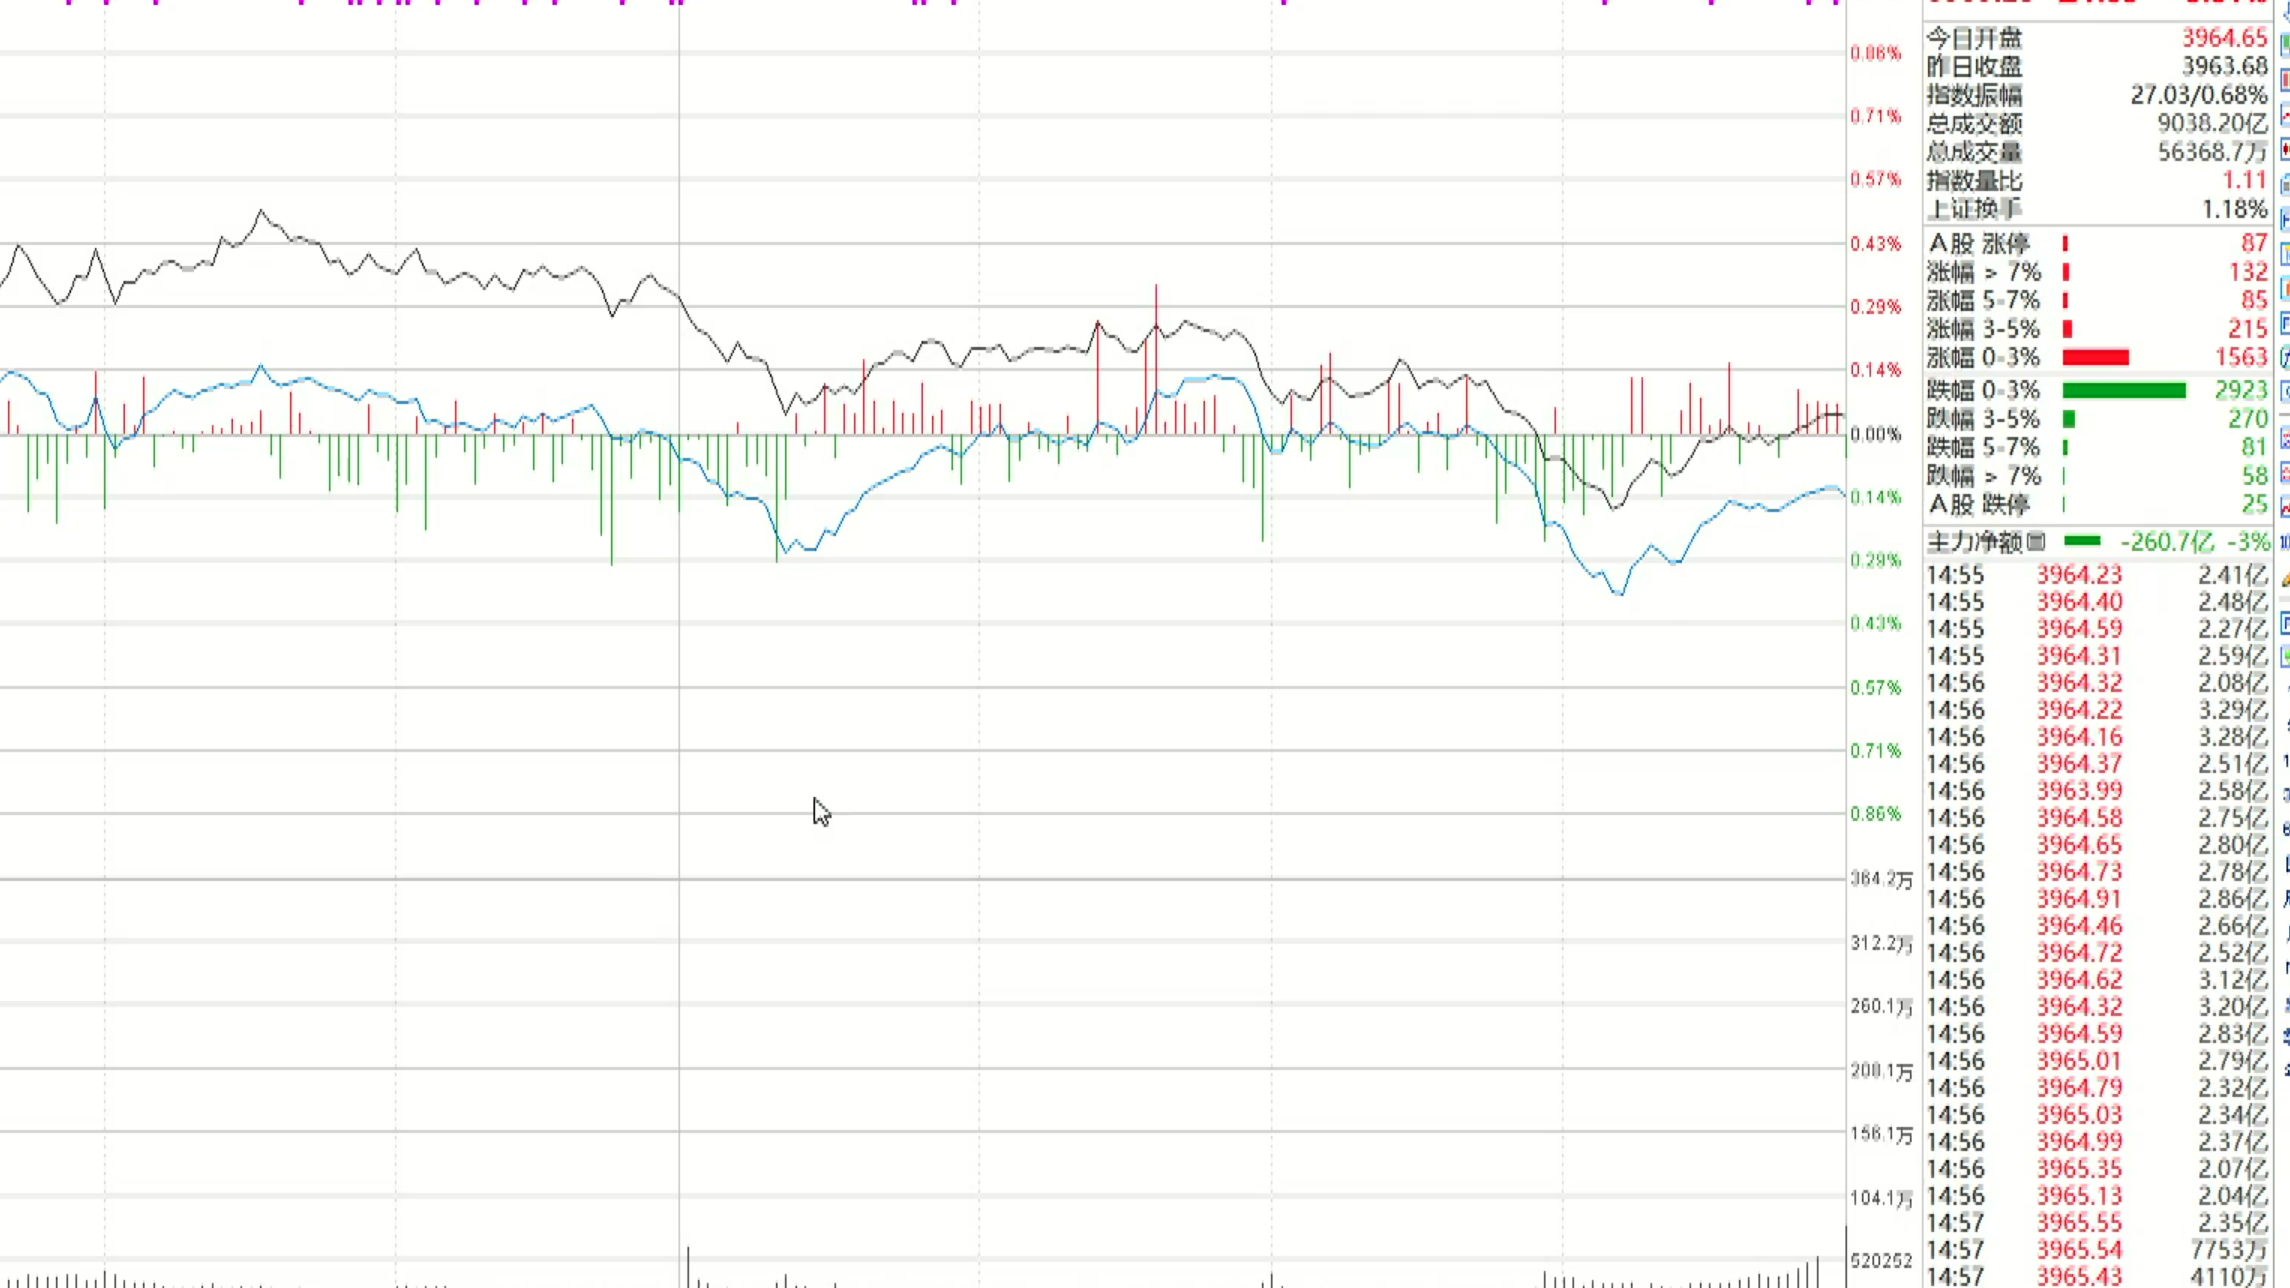Click the 总成交额 9038.20亿 value
The width and height of the screenshot is (2290, 1288).
click(x=2211, y=124)
